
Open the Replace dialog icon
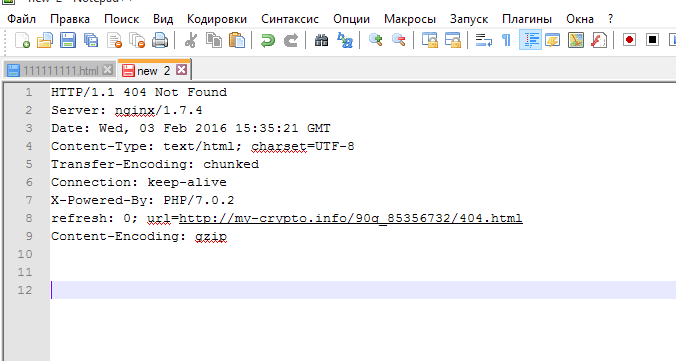click(x=345, y=40)
